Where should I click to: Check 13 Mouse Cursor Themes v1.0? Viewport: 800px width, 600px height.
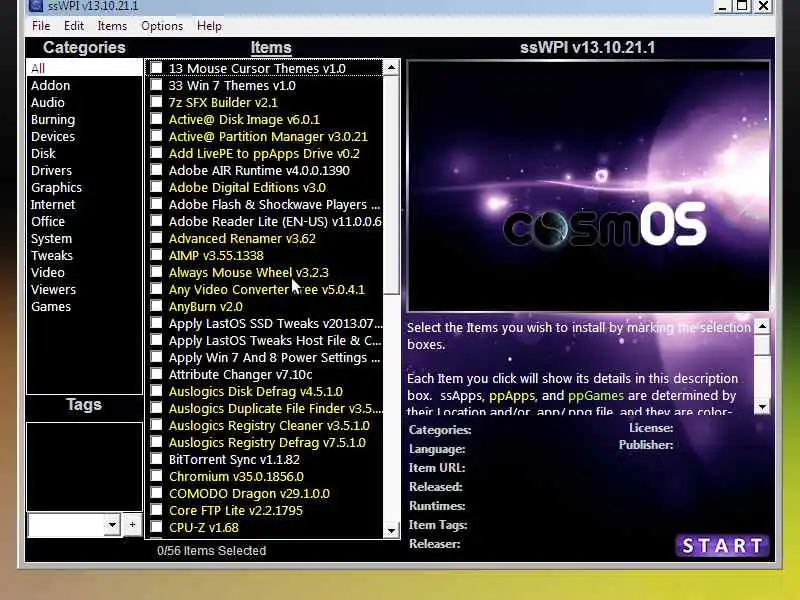[156, 68]
